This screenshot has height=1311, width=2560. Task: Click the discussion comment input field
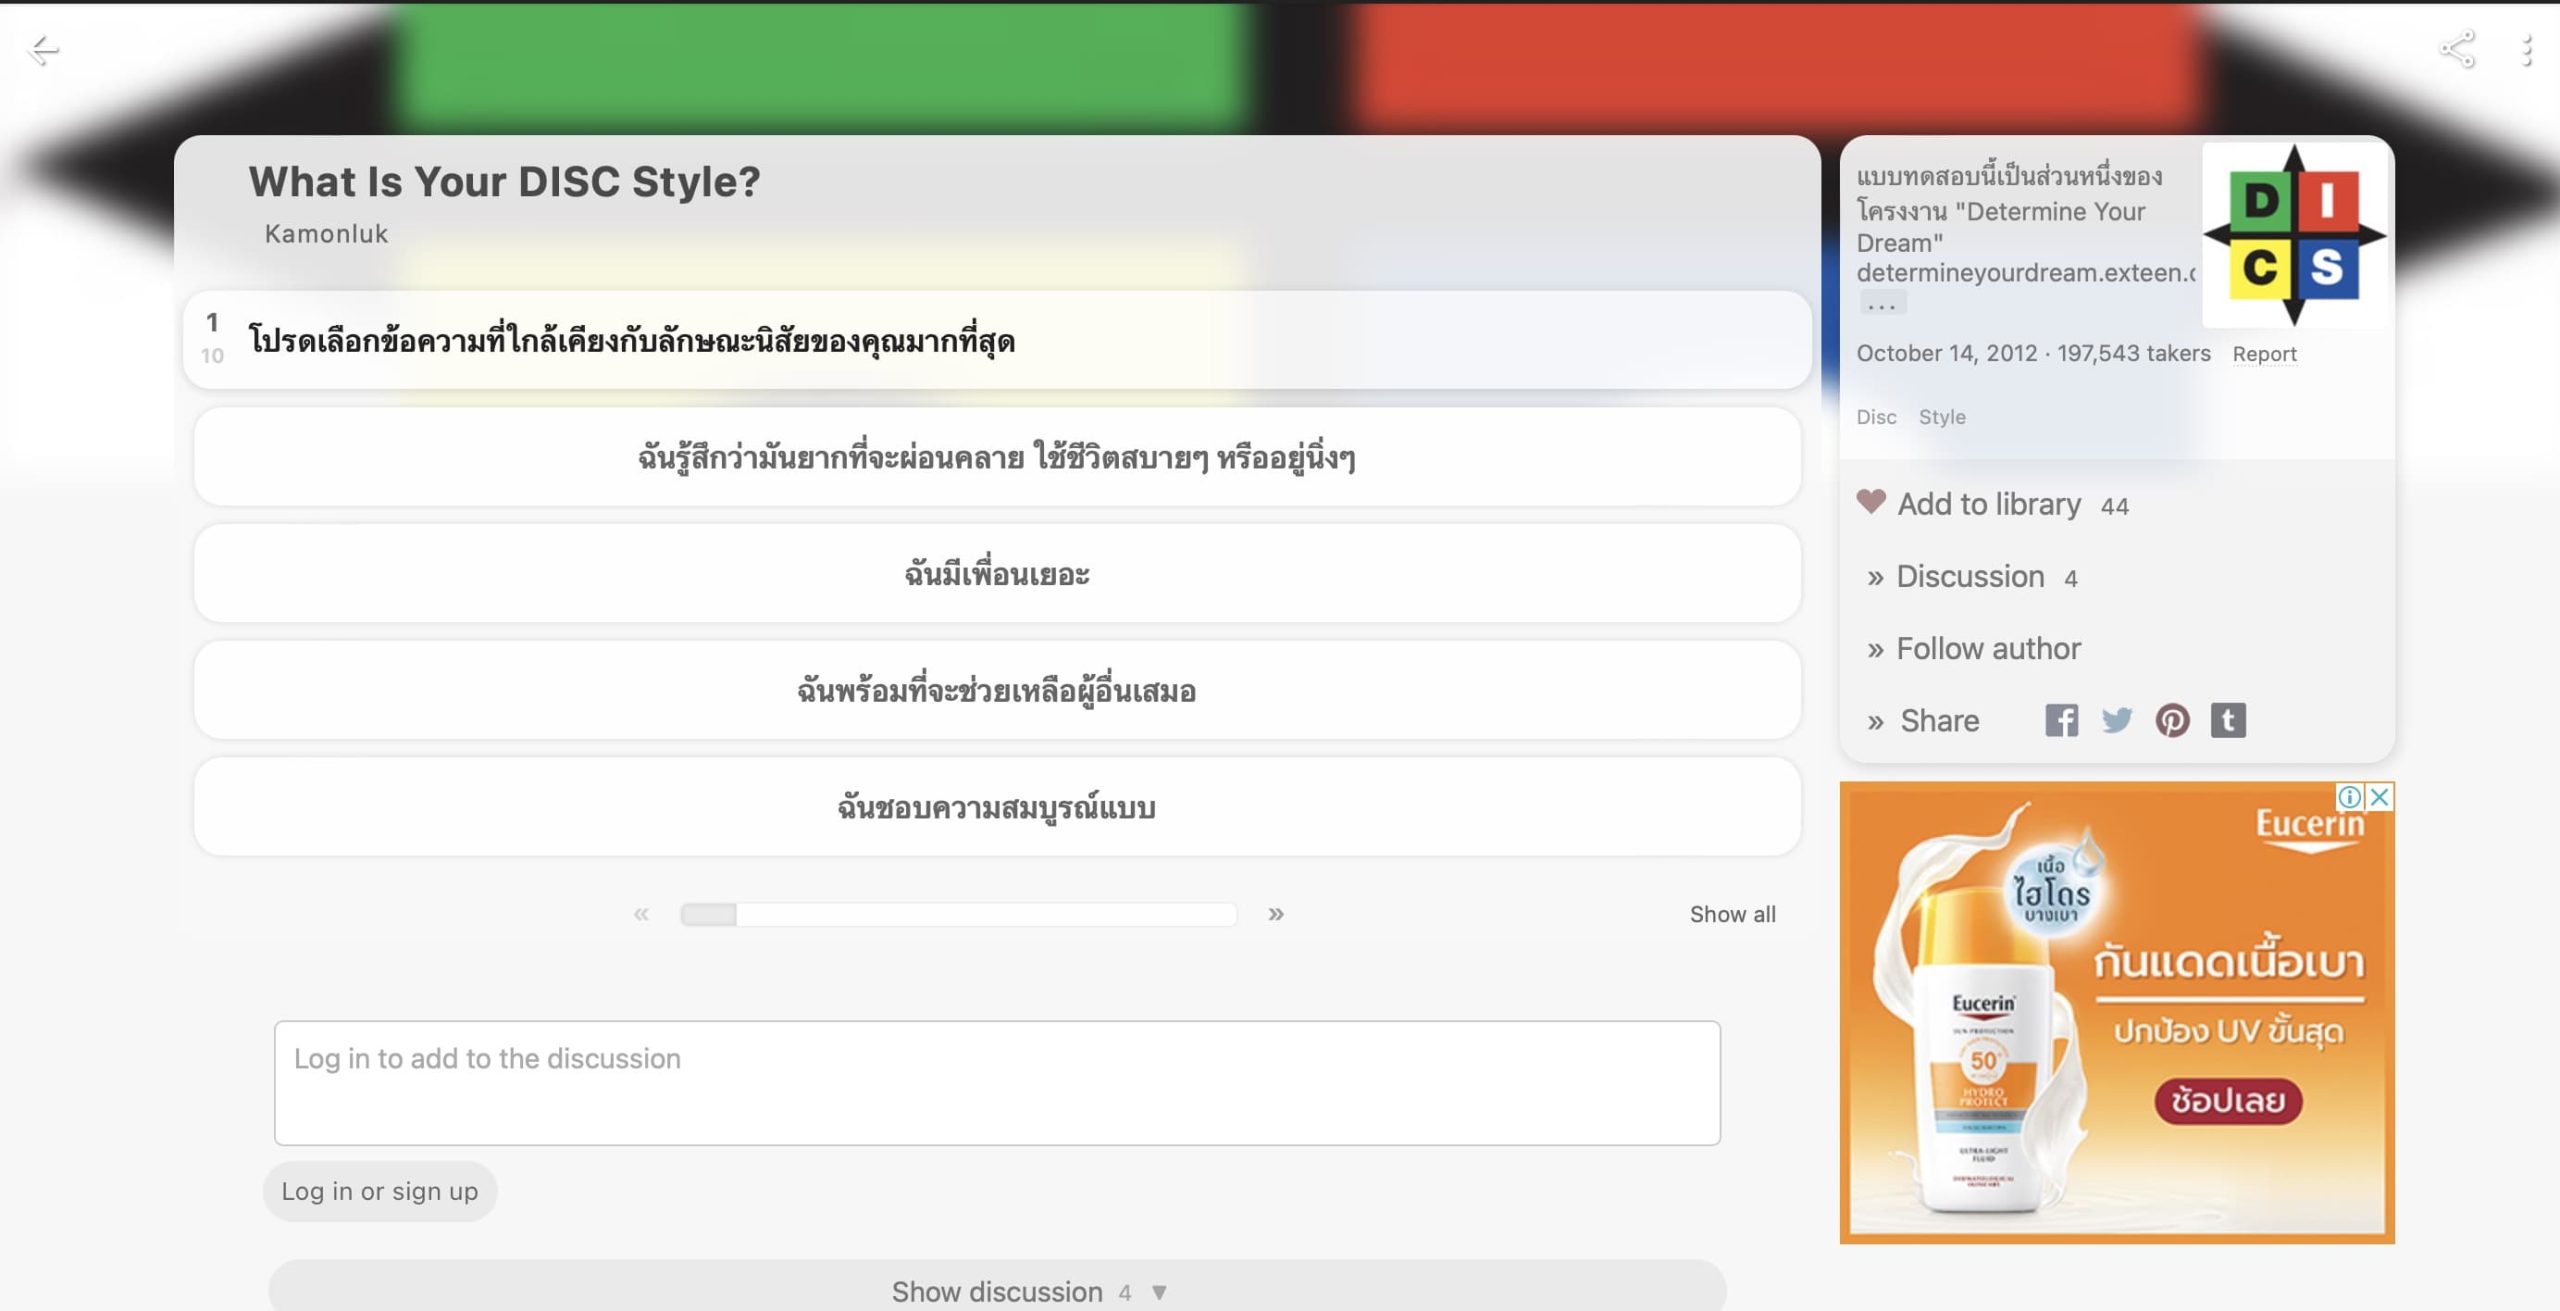tap(997, 1082)
